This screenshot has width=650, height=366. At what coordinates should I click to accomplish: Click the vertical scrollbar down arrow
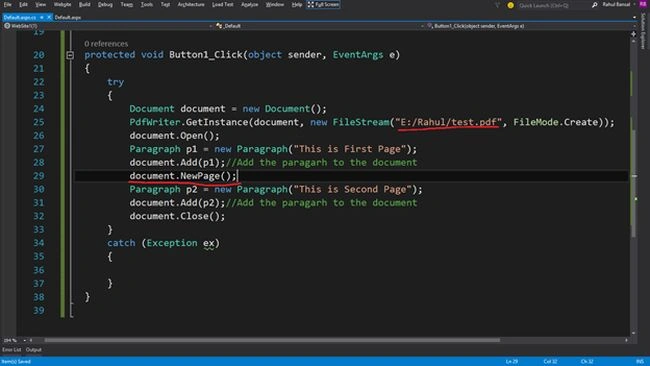(633, 333)
